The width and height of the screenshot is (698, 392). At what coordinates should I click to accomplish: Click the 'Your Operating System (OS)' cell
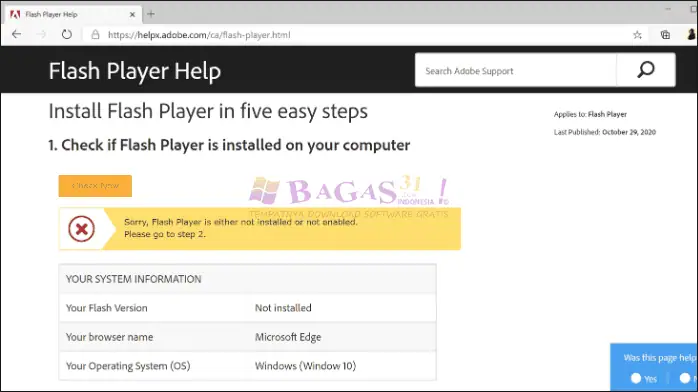coord(128,366)
